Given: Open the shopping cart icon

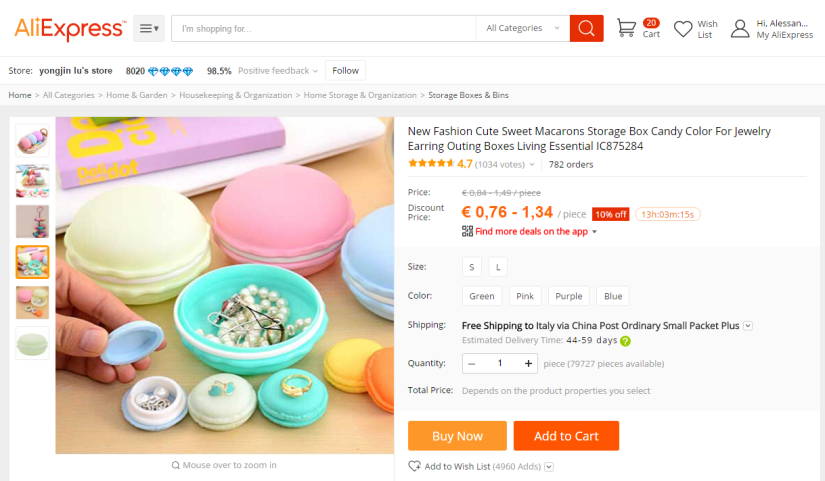Looking at the screenshot, I should point(626,28).
